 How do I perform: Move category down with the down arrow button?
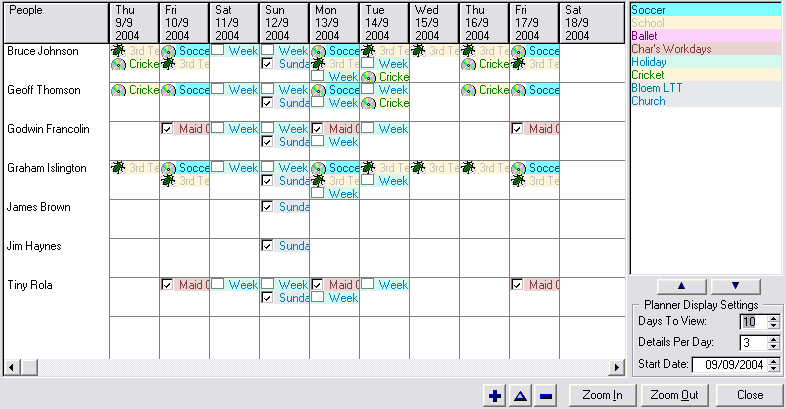pos(736,285)
